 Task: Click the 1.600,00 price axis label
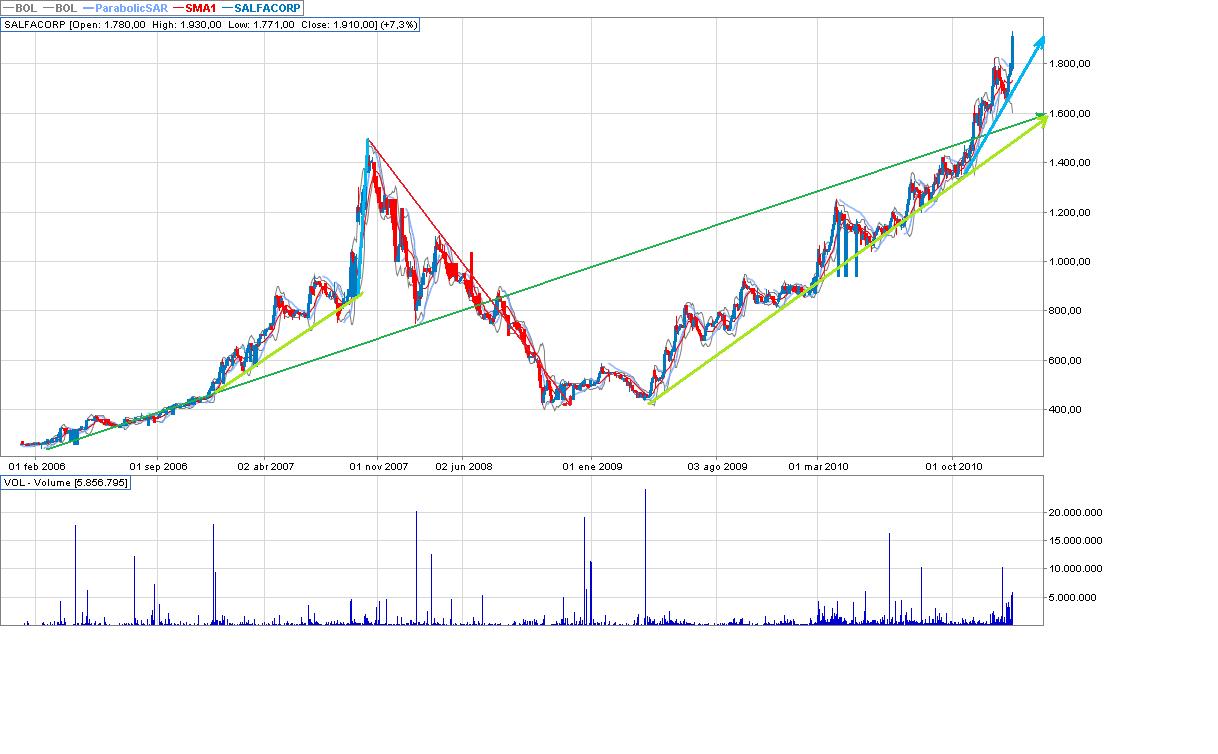pos(1069,113)
